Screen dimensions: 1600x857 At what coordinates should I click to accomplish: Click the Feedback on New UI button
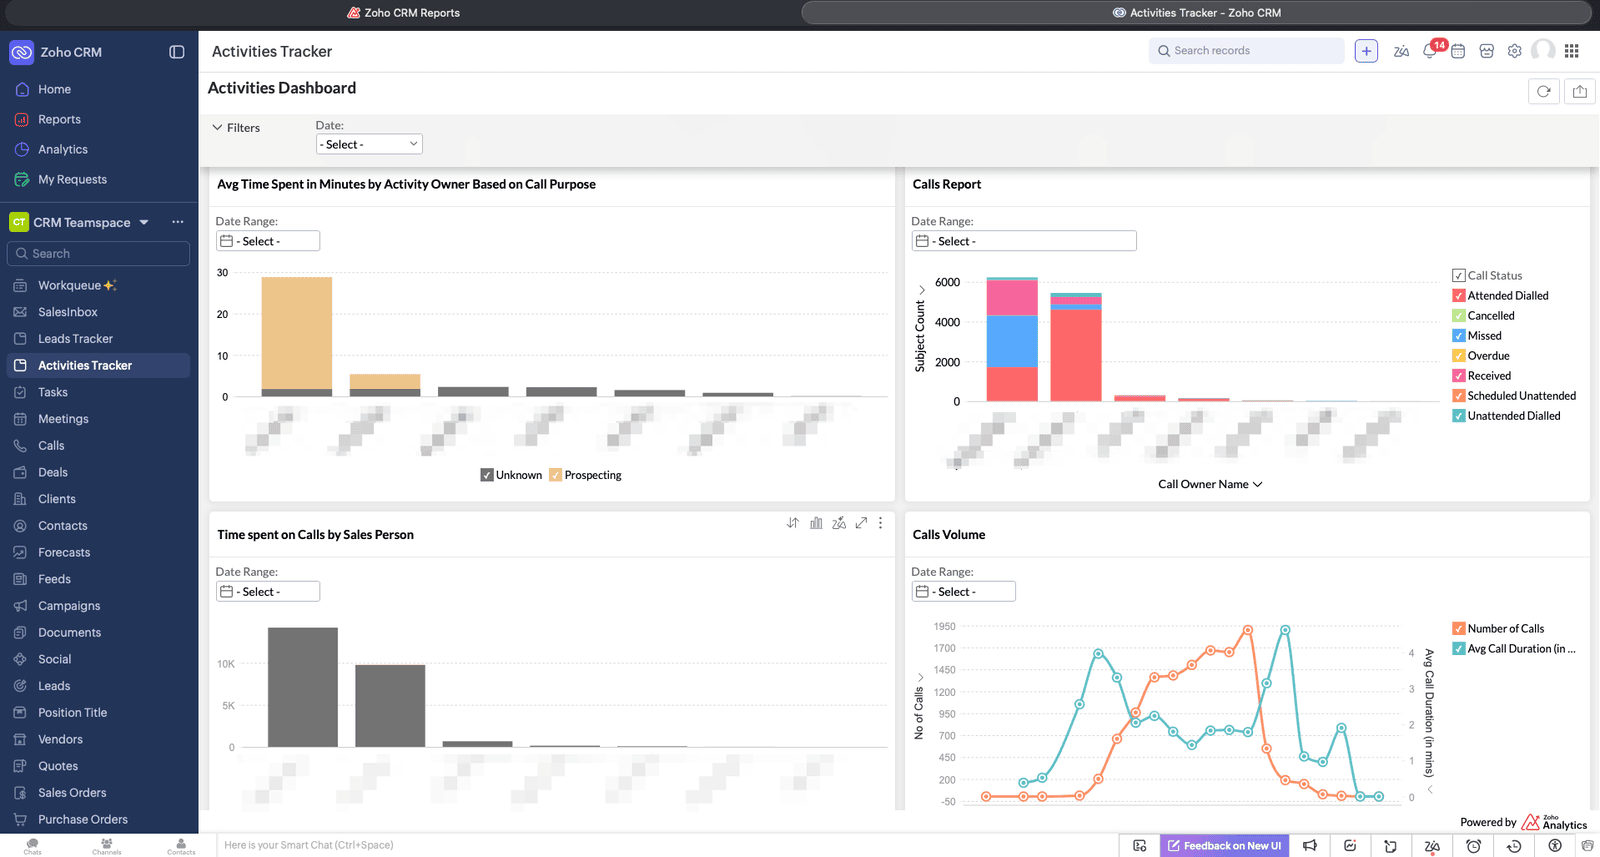point(1224,846)
